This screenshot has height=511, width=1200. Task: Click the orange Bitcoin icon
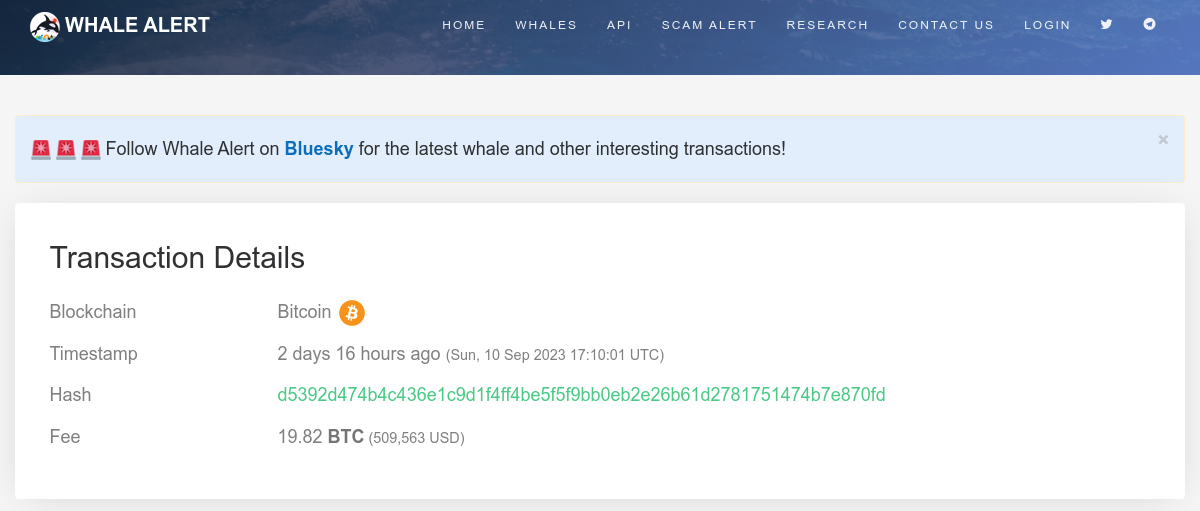tap(352, 313)
